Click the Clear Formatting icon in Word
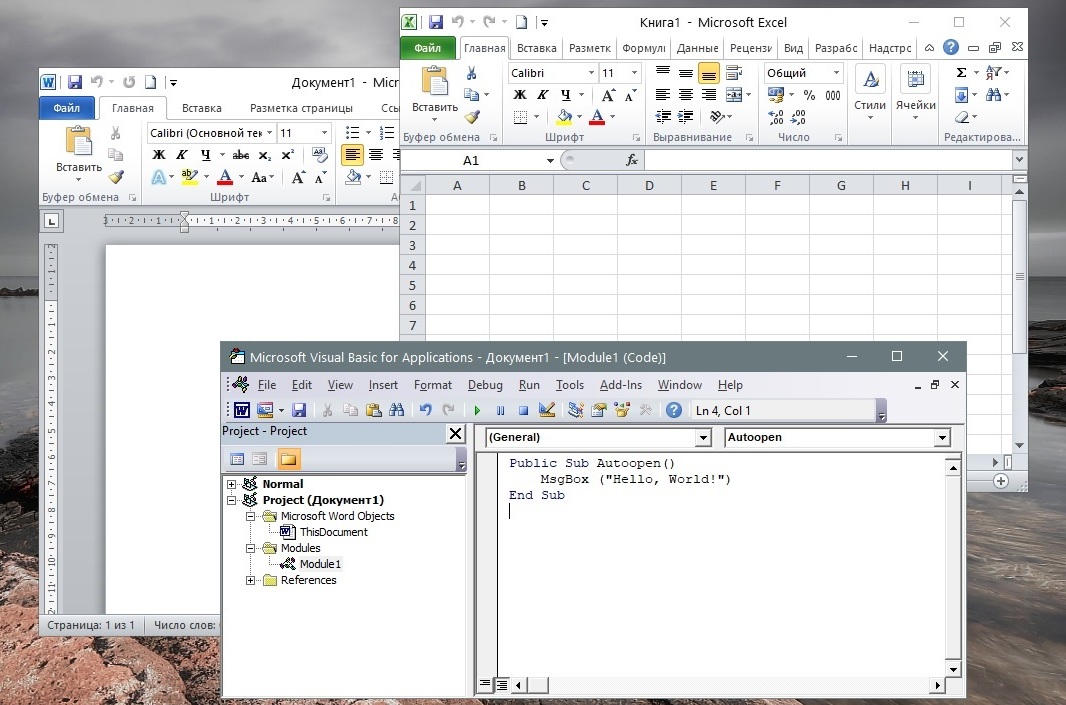The height and width of the screenshot is (705, 1066). (320, 154)
